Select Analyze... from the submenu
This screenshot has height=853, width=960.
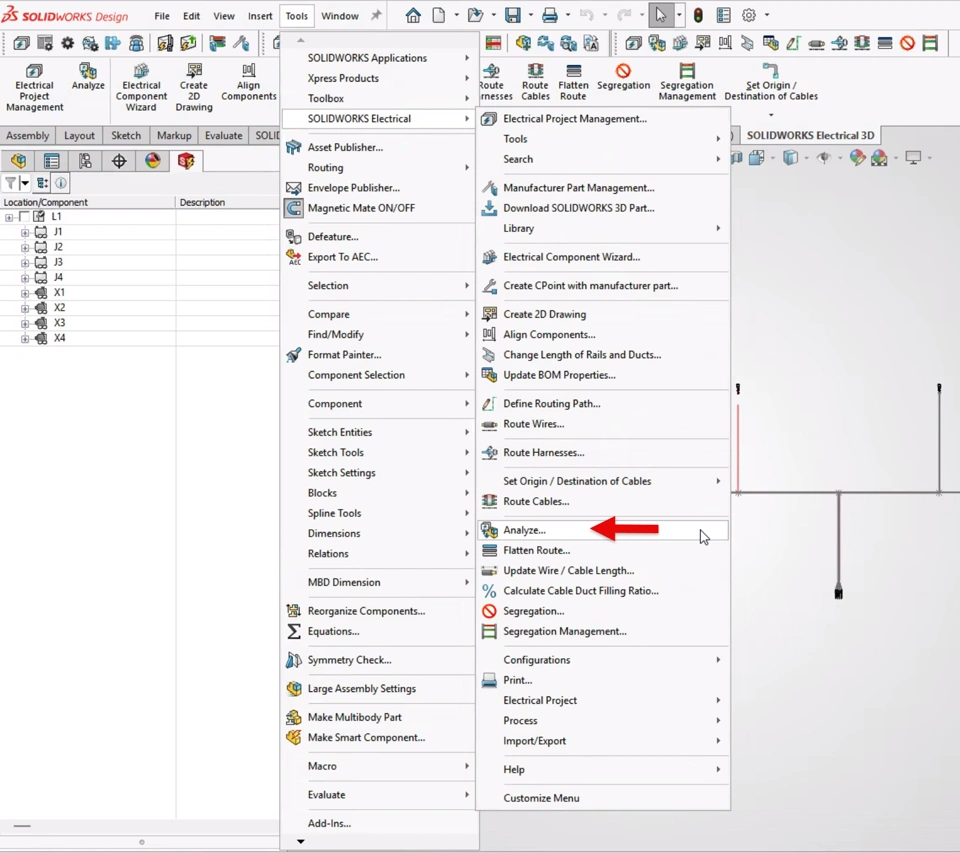pos(603,530)
